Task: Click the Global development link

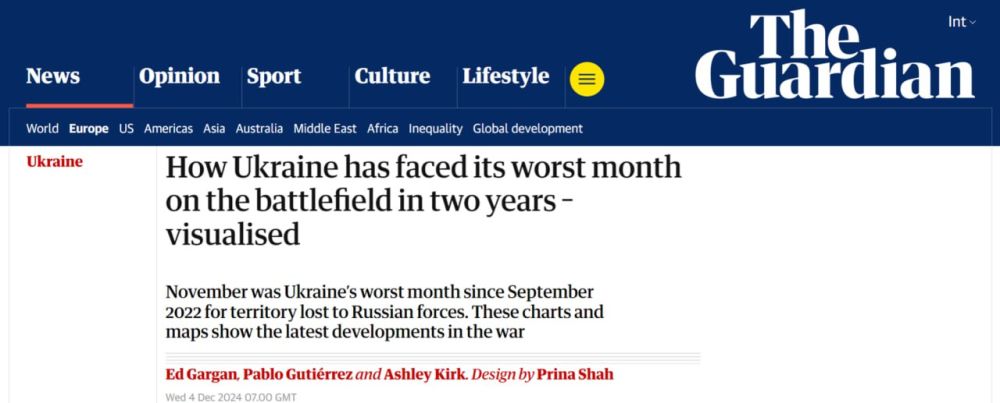Action: pyautogui.click(x=527, y=128)
